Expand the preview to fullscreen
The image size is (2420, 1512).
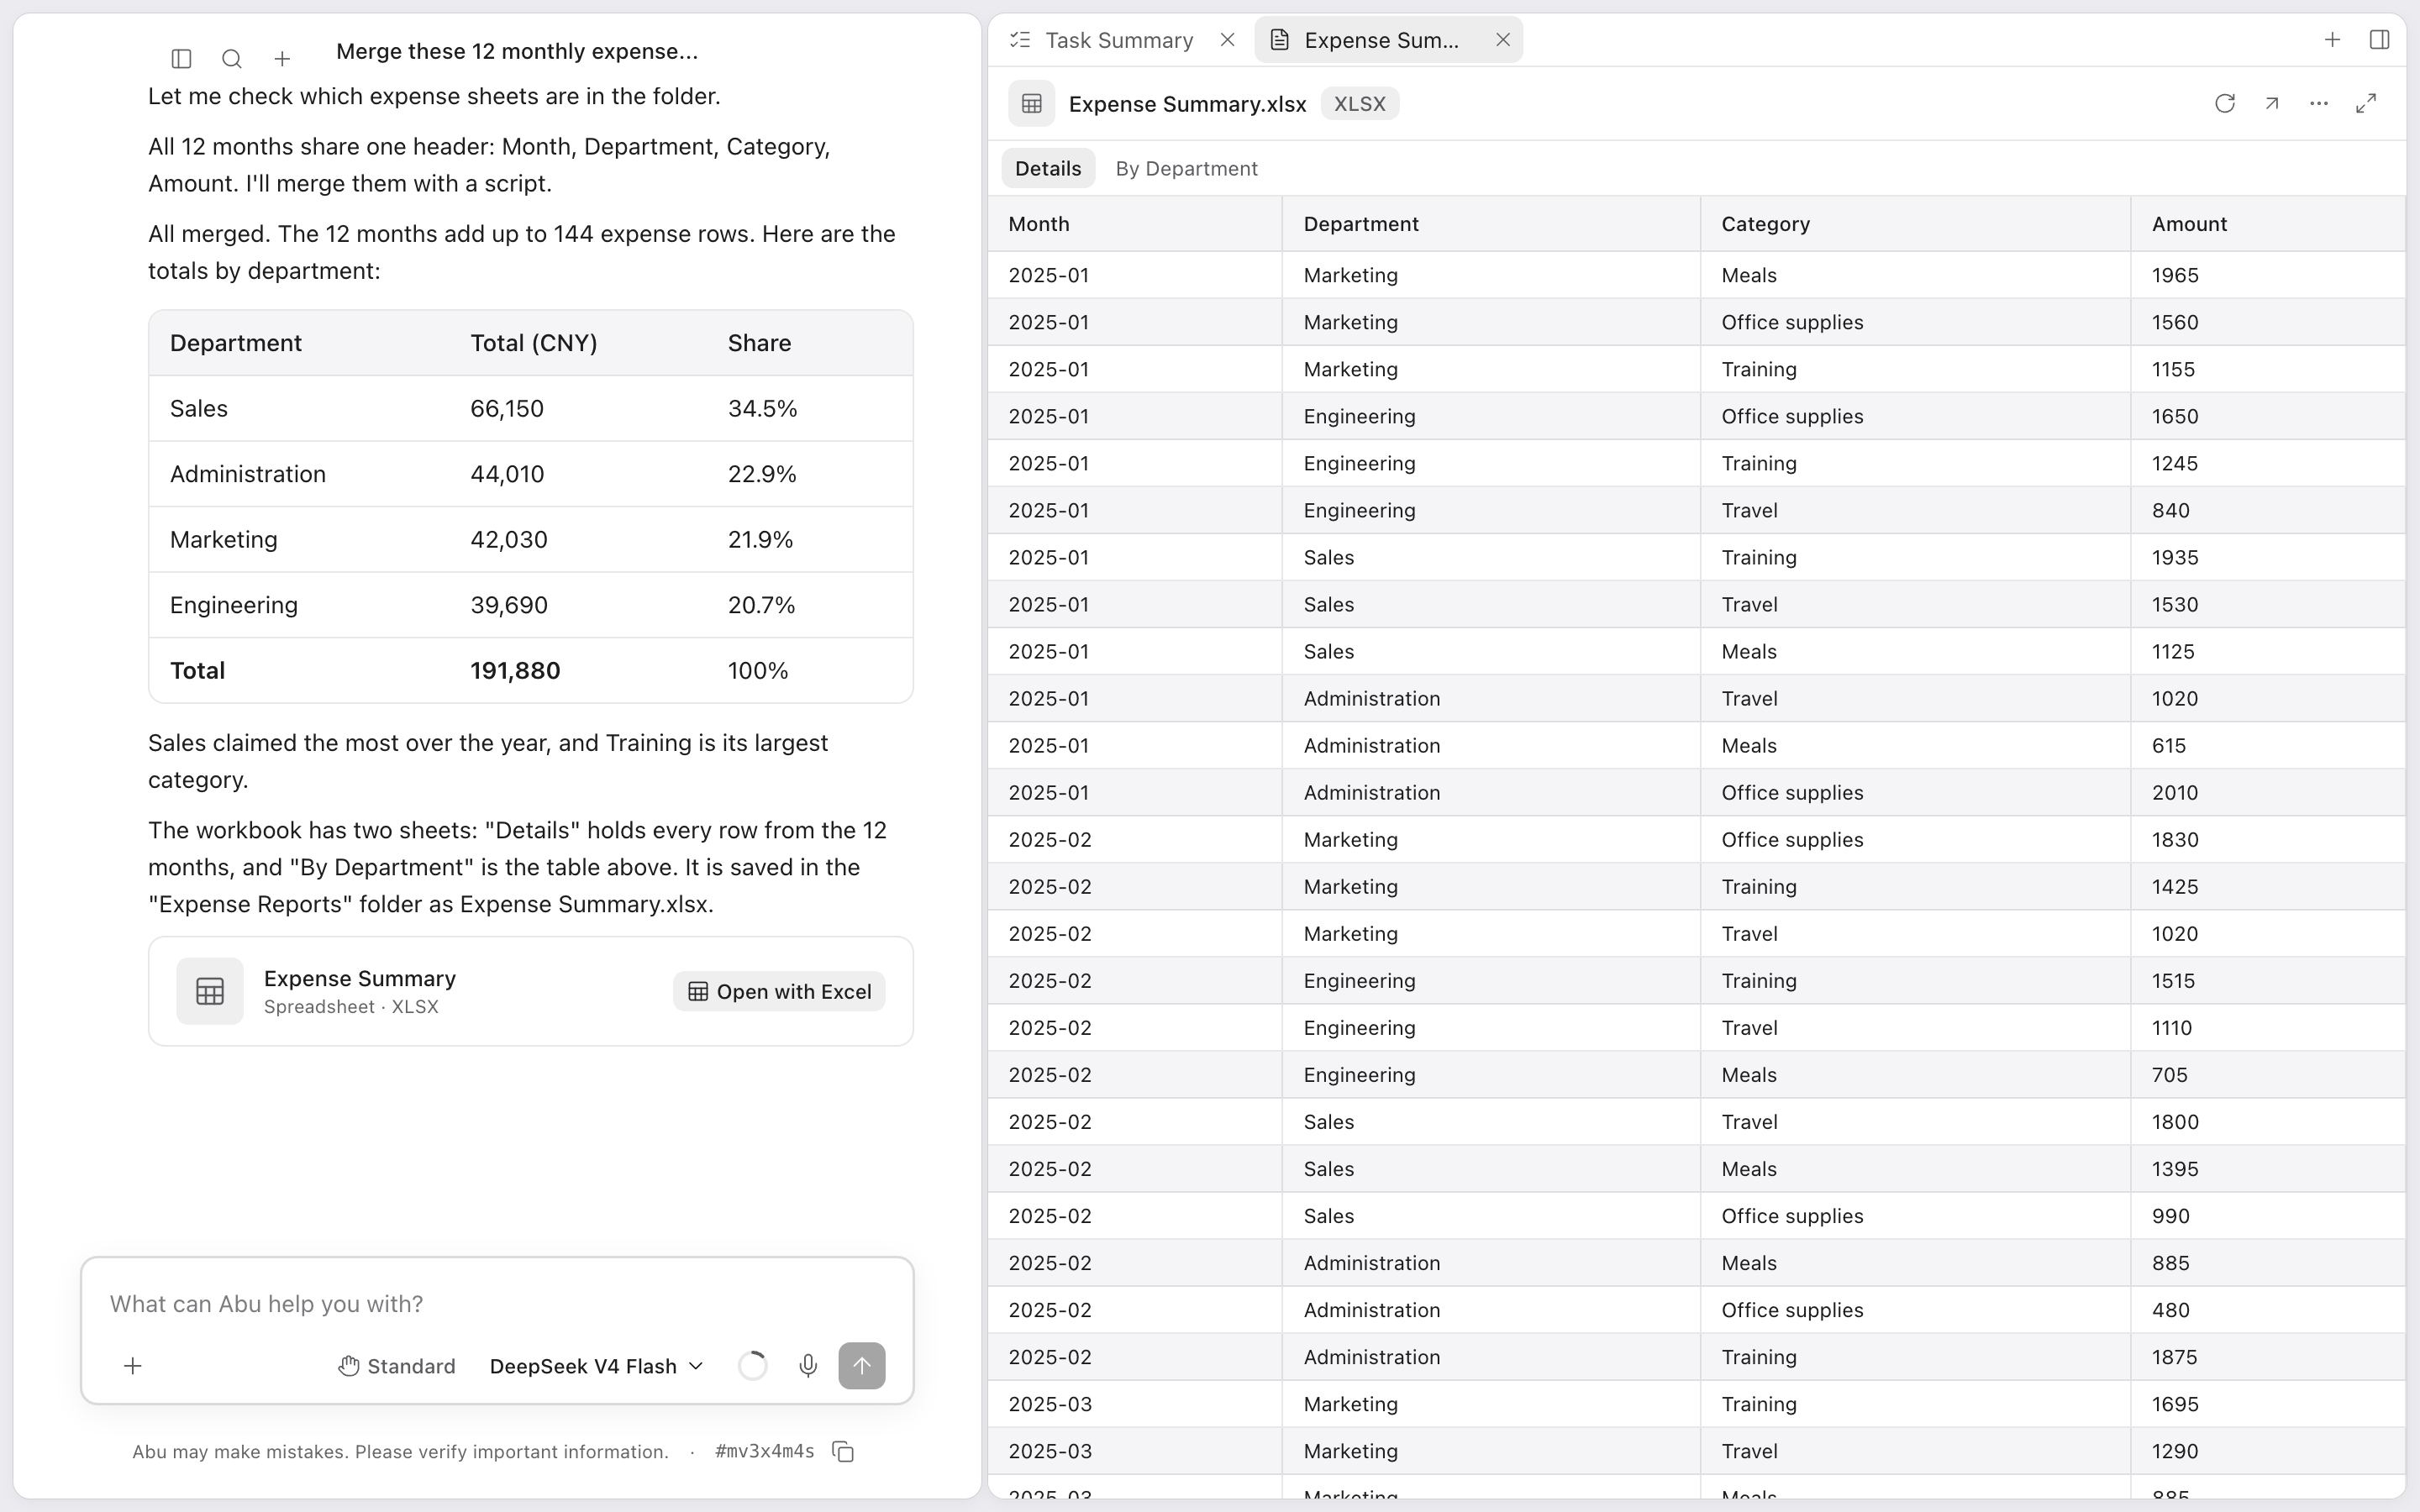click(x=2366, y=104)
